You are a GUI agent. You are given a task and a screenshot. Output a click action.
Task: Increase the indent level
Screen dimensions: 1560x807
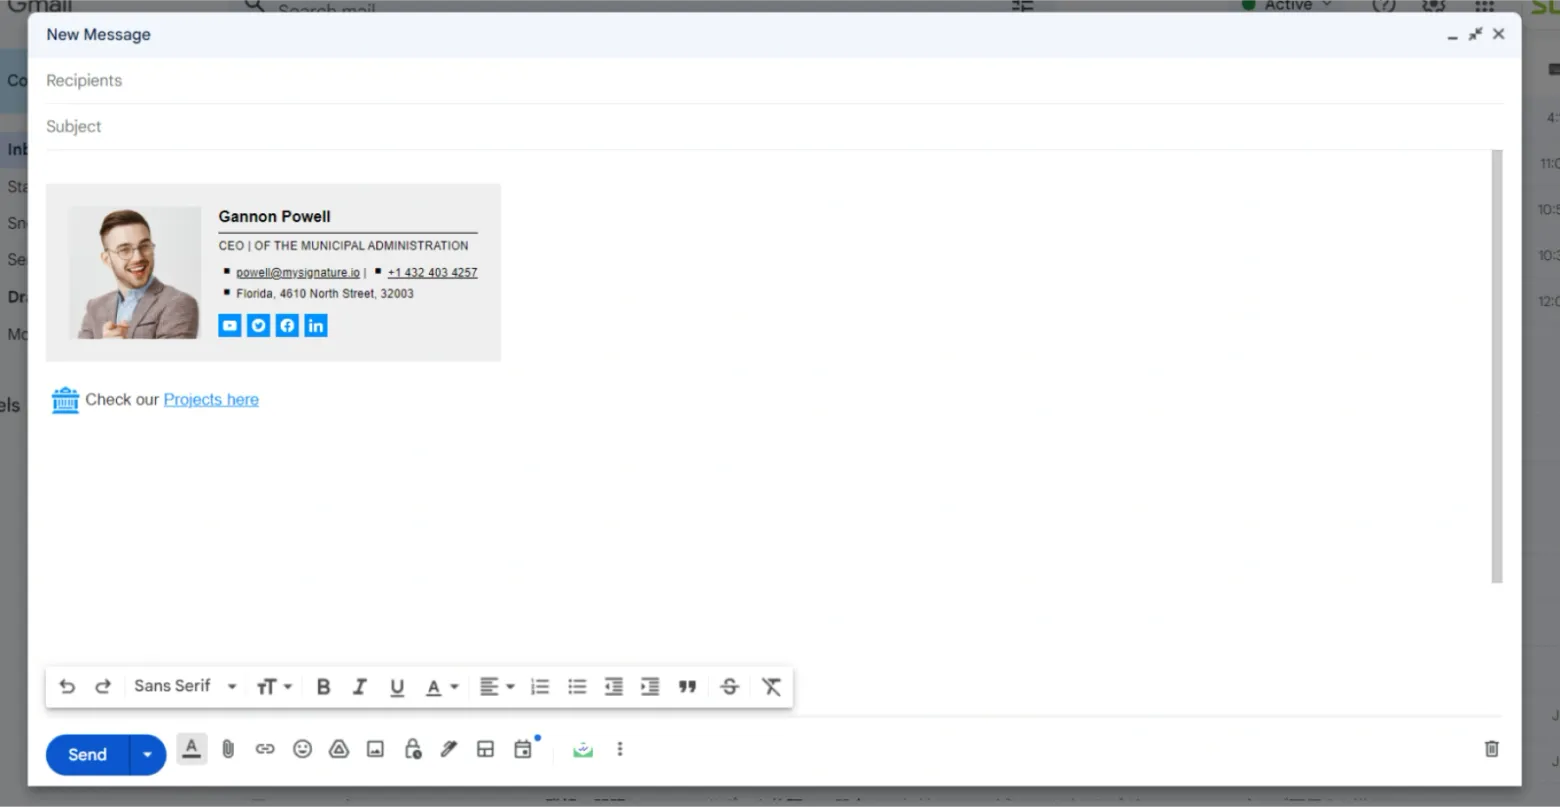coord(650,687)
